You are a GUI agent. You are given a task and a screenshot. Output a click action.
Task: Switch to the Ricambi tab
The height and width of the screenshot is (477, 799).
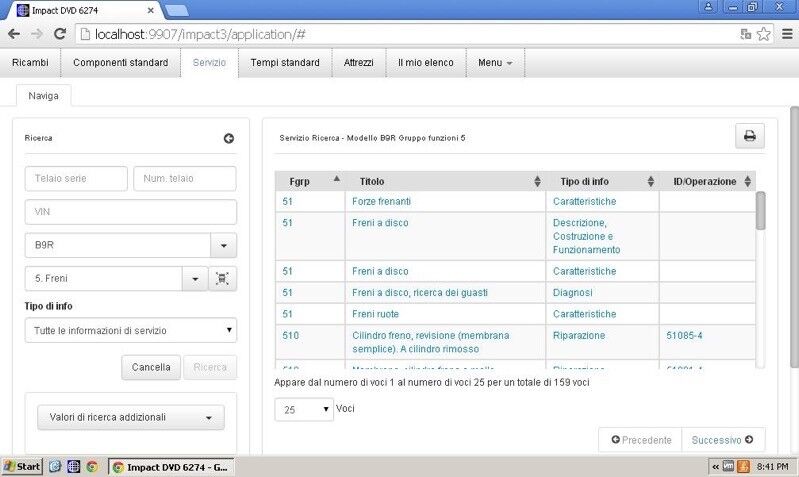(x=30, y=62)
